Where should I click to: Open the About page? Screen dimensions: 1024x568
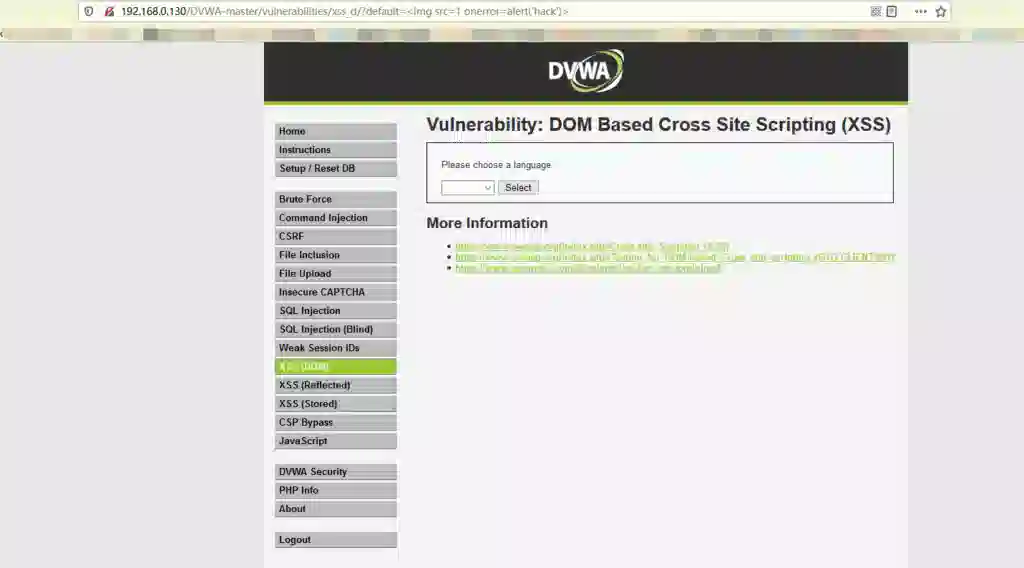pyautogui.click(x=336, y=509)
